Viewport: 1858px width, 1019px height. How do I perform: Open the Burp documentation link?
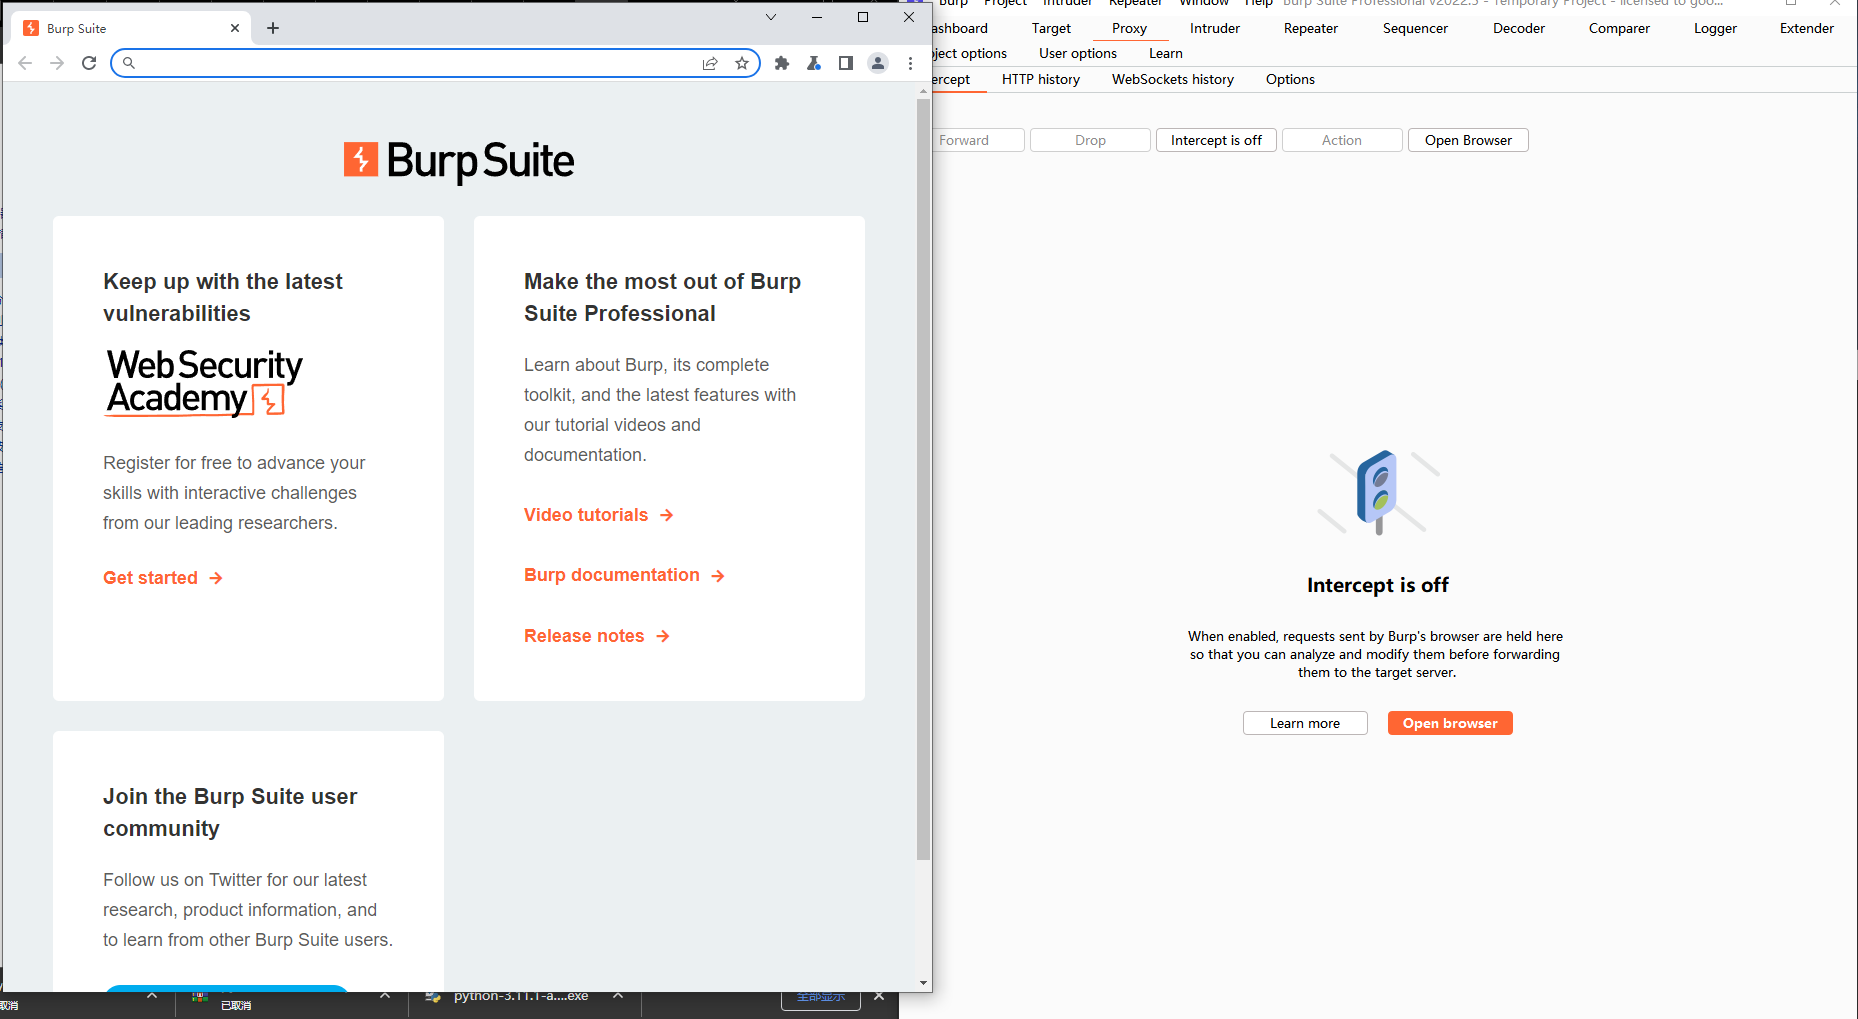(x=625, y=575)
